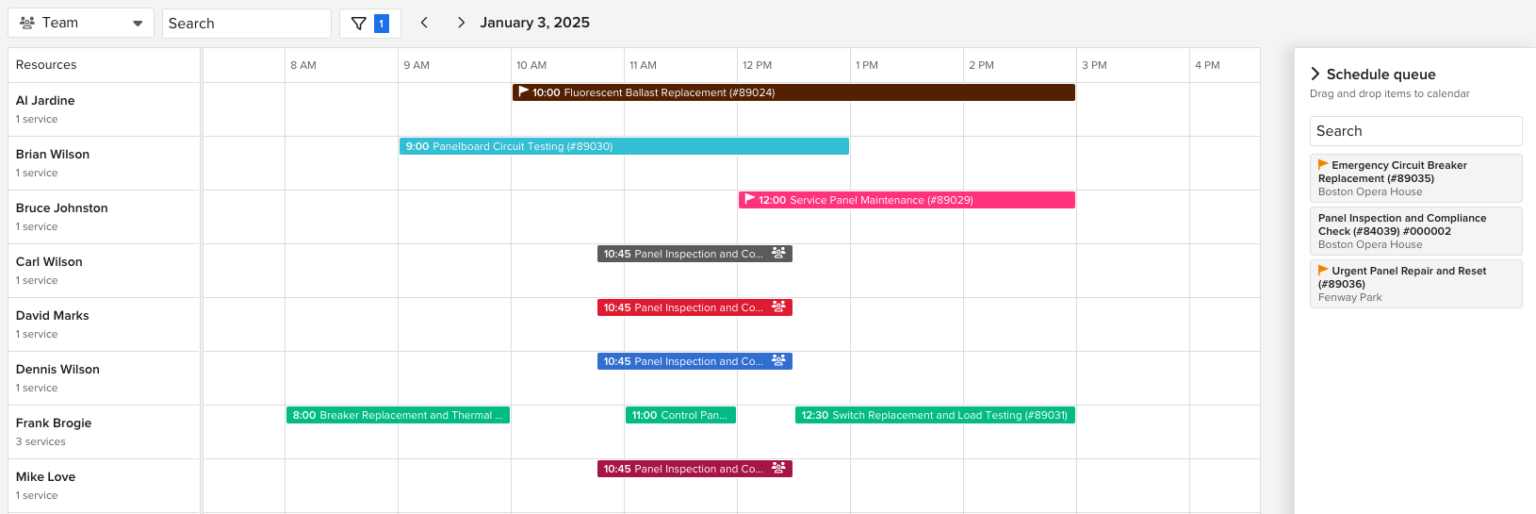Screen dimensions: 1536x514
Task: Click the calendar Search field
Action: [246, 23]
